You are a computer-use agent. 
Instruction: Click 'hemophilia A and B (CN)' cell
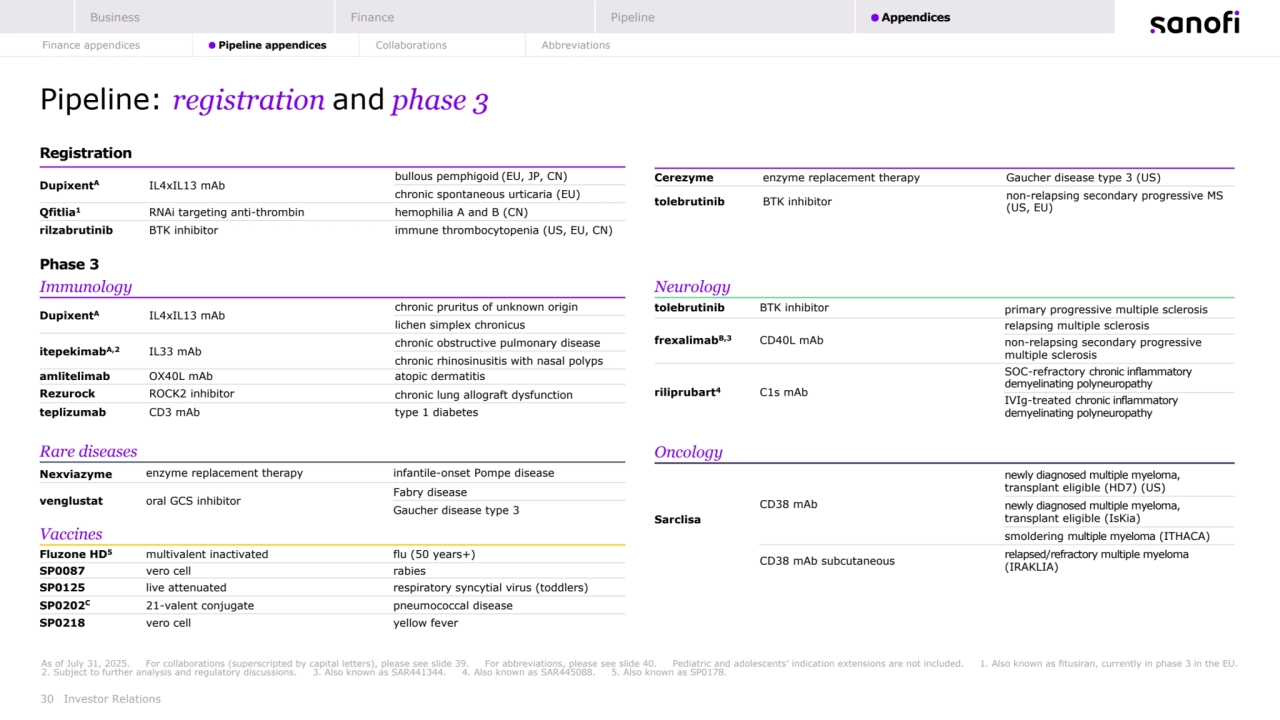461,212
